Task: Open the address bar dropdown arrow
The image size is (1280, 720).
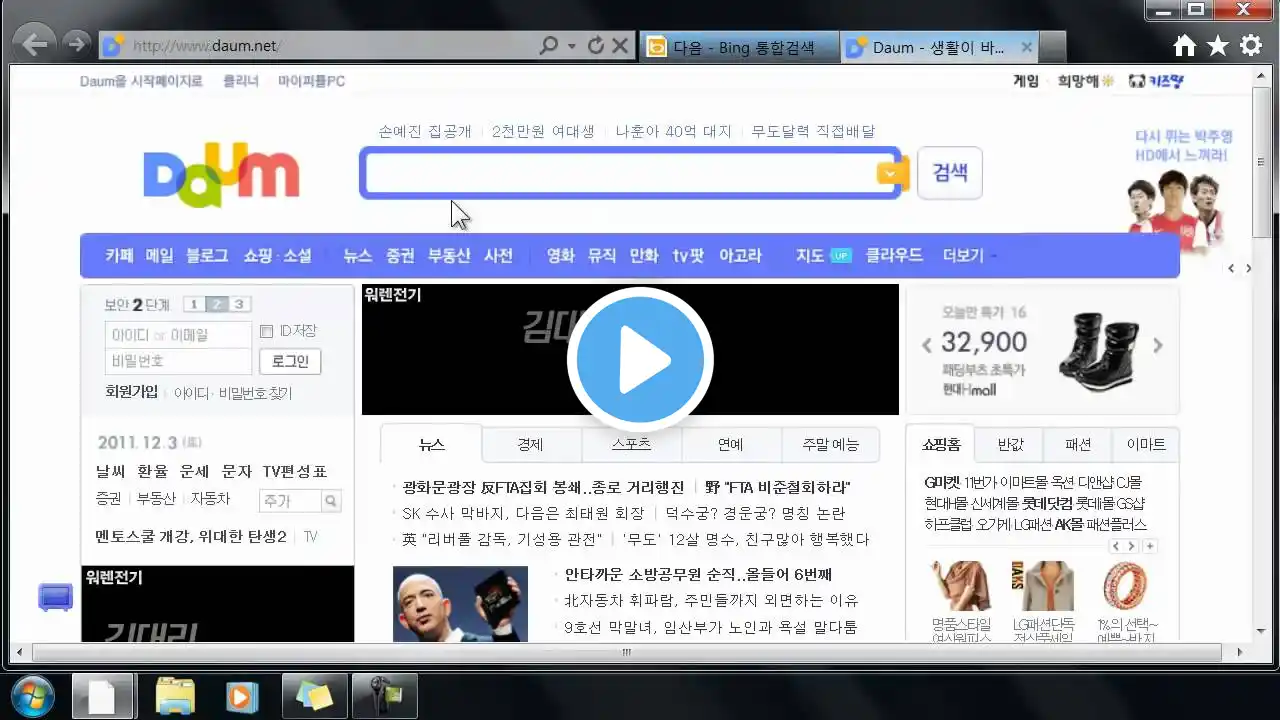Action: (572, 46)
